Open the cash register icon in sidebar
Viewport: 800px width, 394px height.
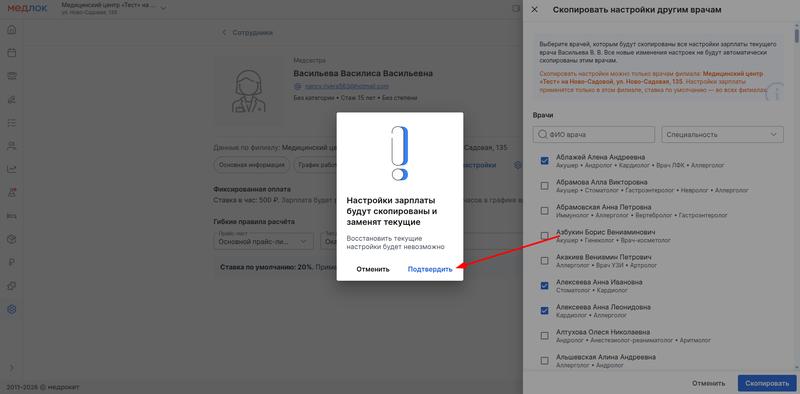11,76
